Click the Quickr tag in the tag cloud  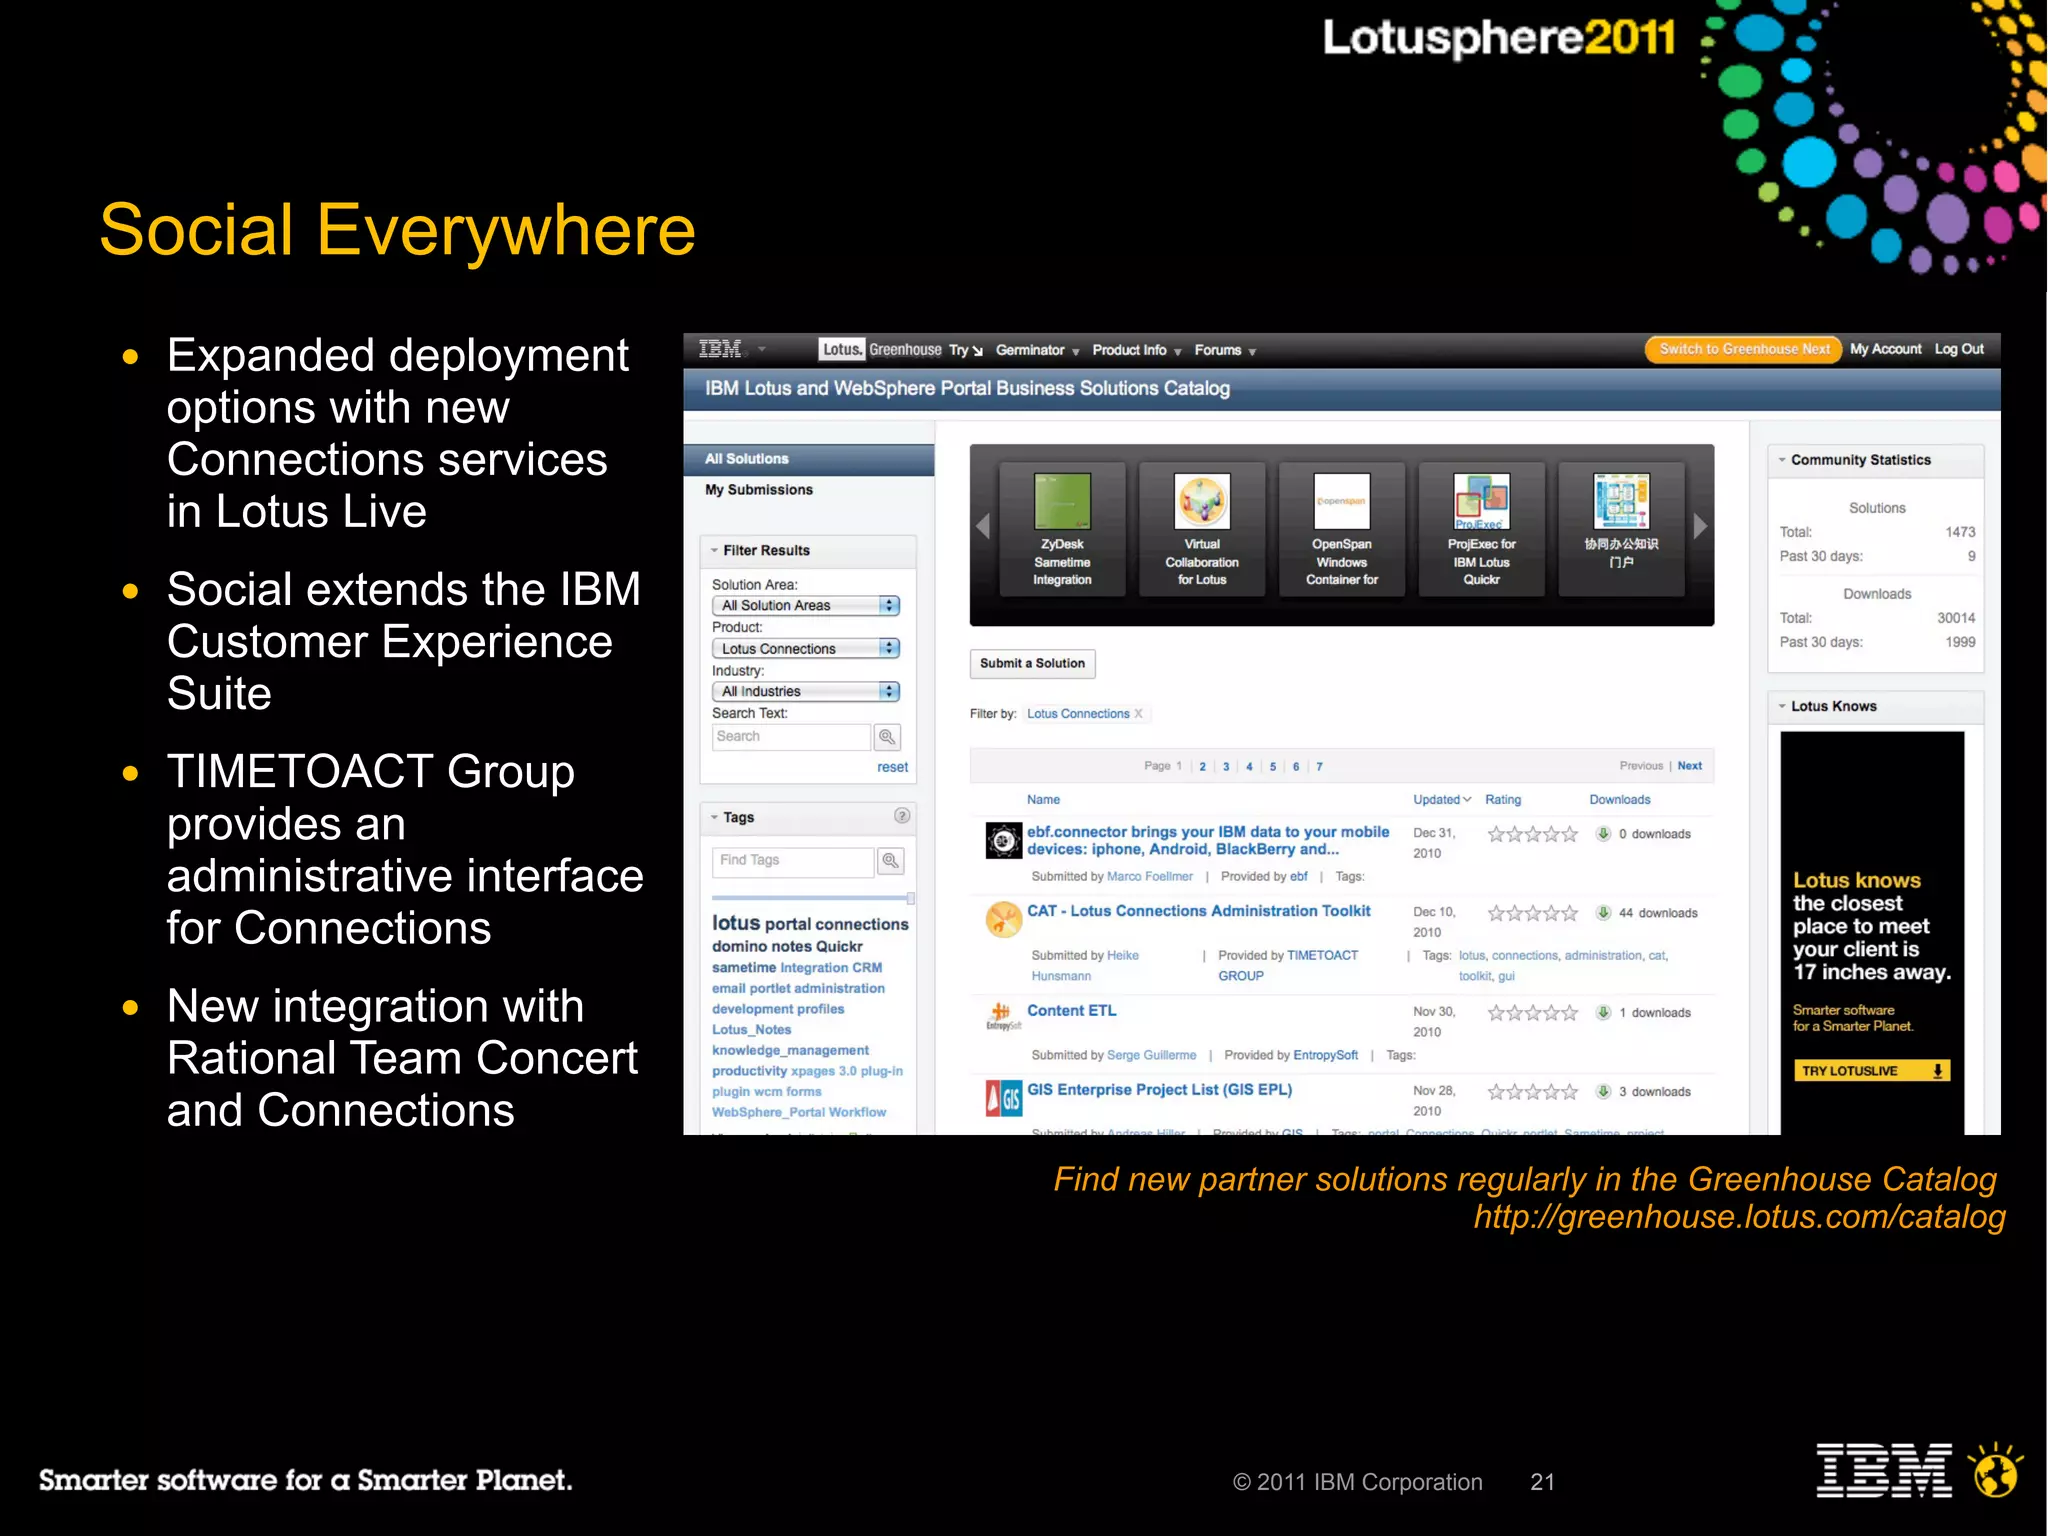[839, 947]
